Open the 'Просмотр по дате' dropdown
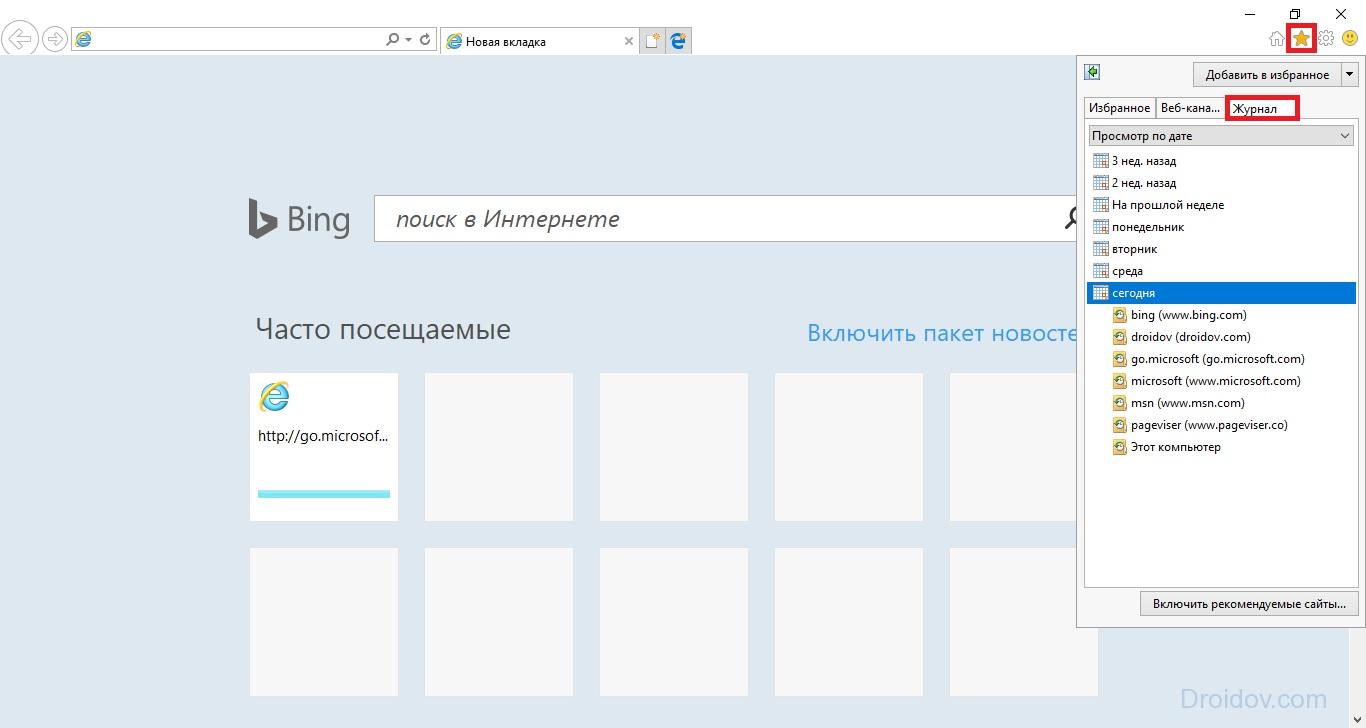 coord(1220,136)
